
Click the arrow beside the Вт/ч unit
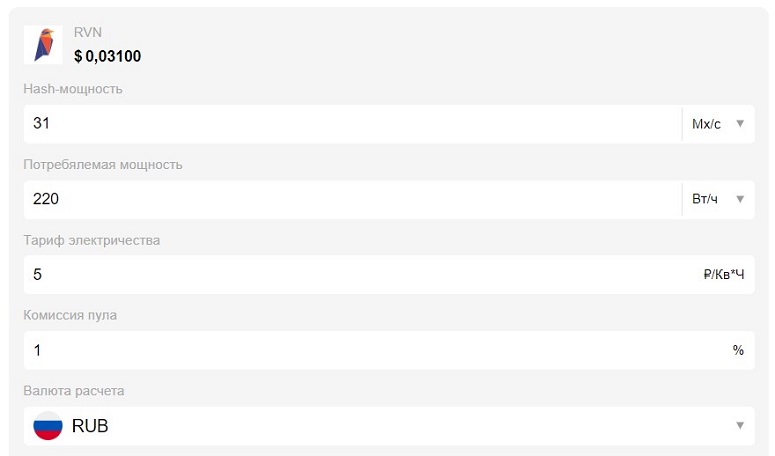[x=740, y=199]
